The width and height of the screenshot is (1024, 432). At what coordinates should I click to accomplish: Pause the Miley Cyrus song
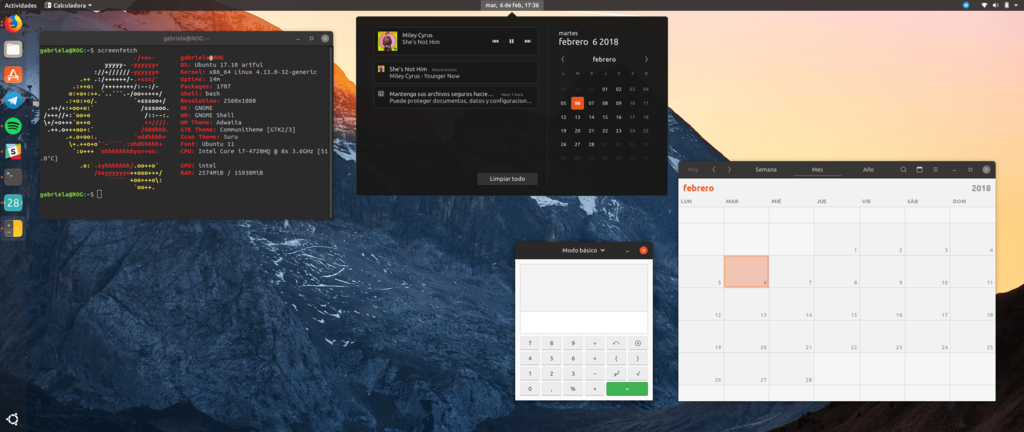pos(511,41)
